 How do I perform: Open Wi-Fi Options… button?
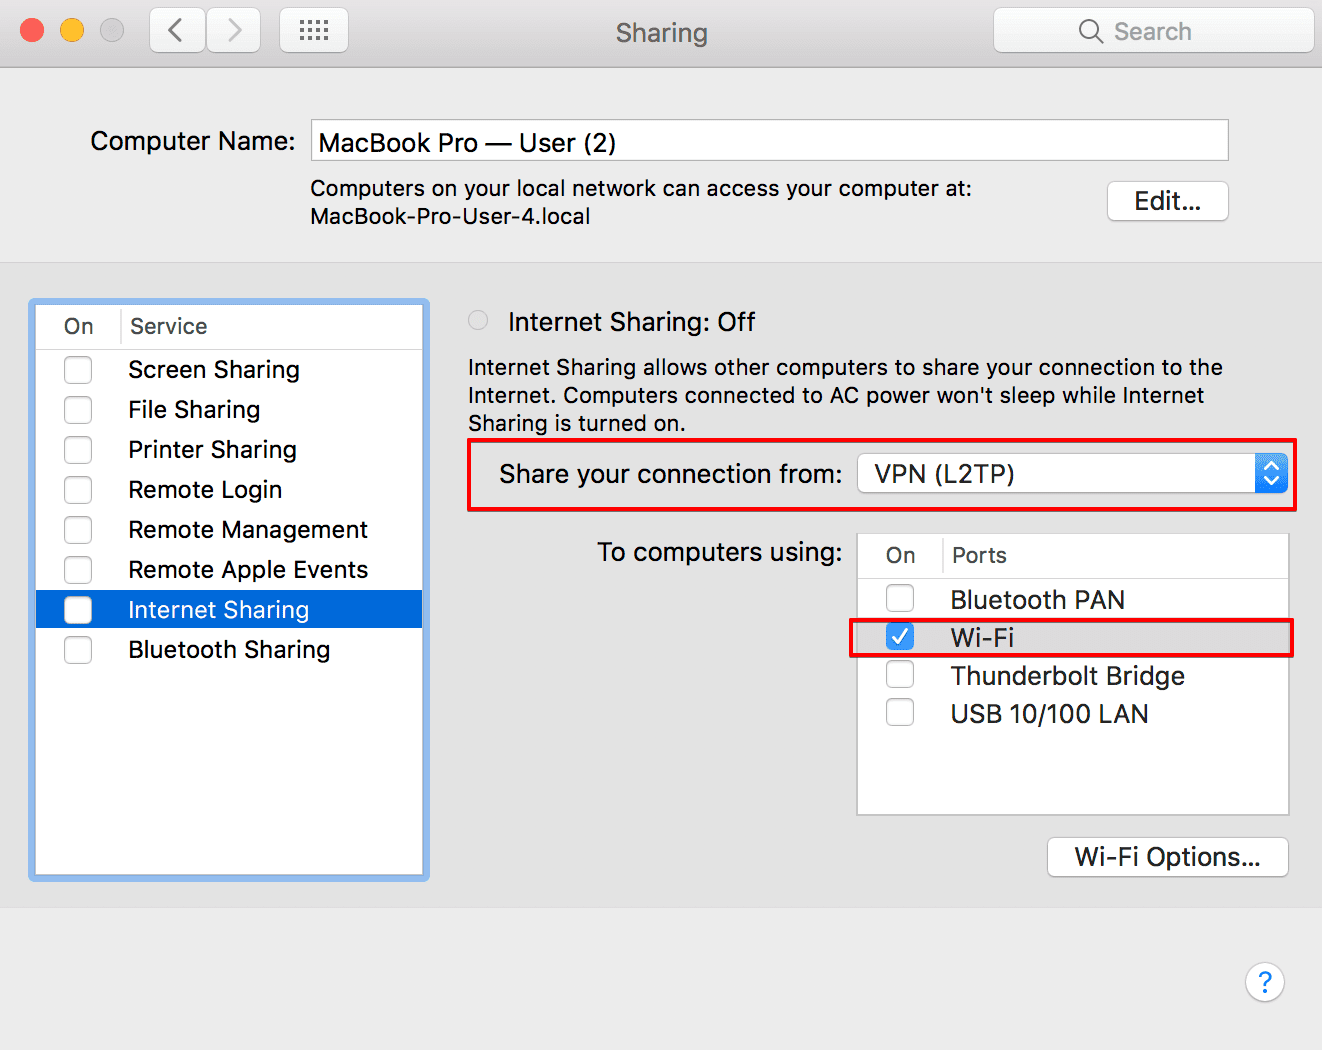(1167, 857)
